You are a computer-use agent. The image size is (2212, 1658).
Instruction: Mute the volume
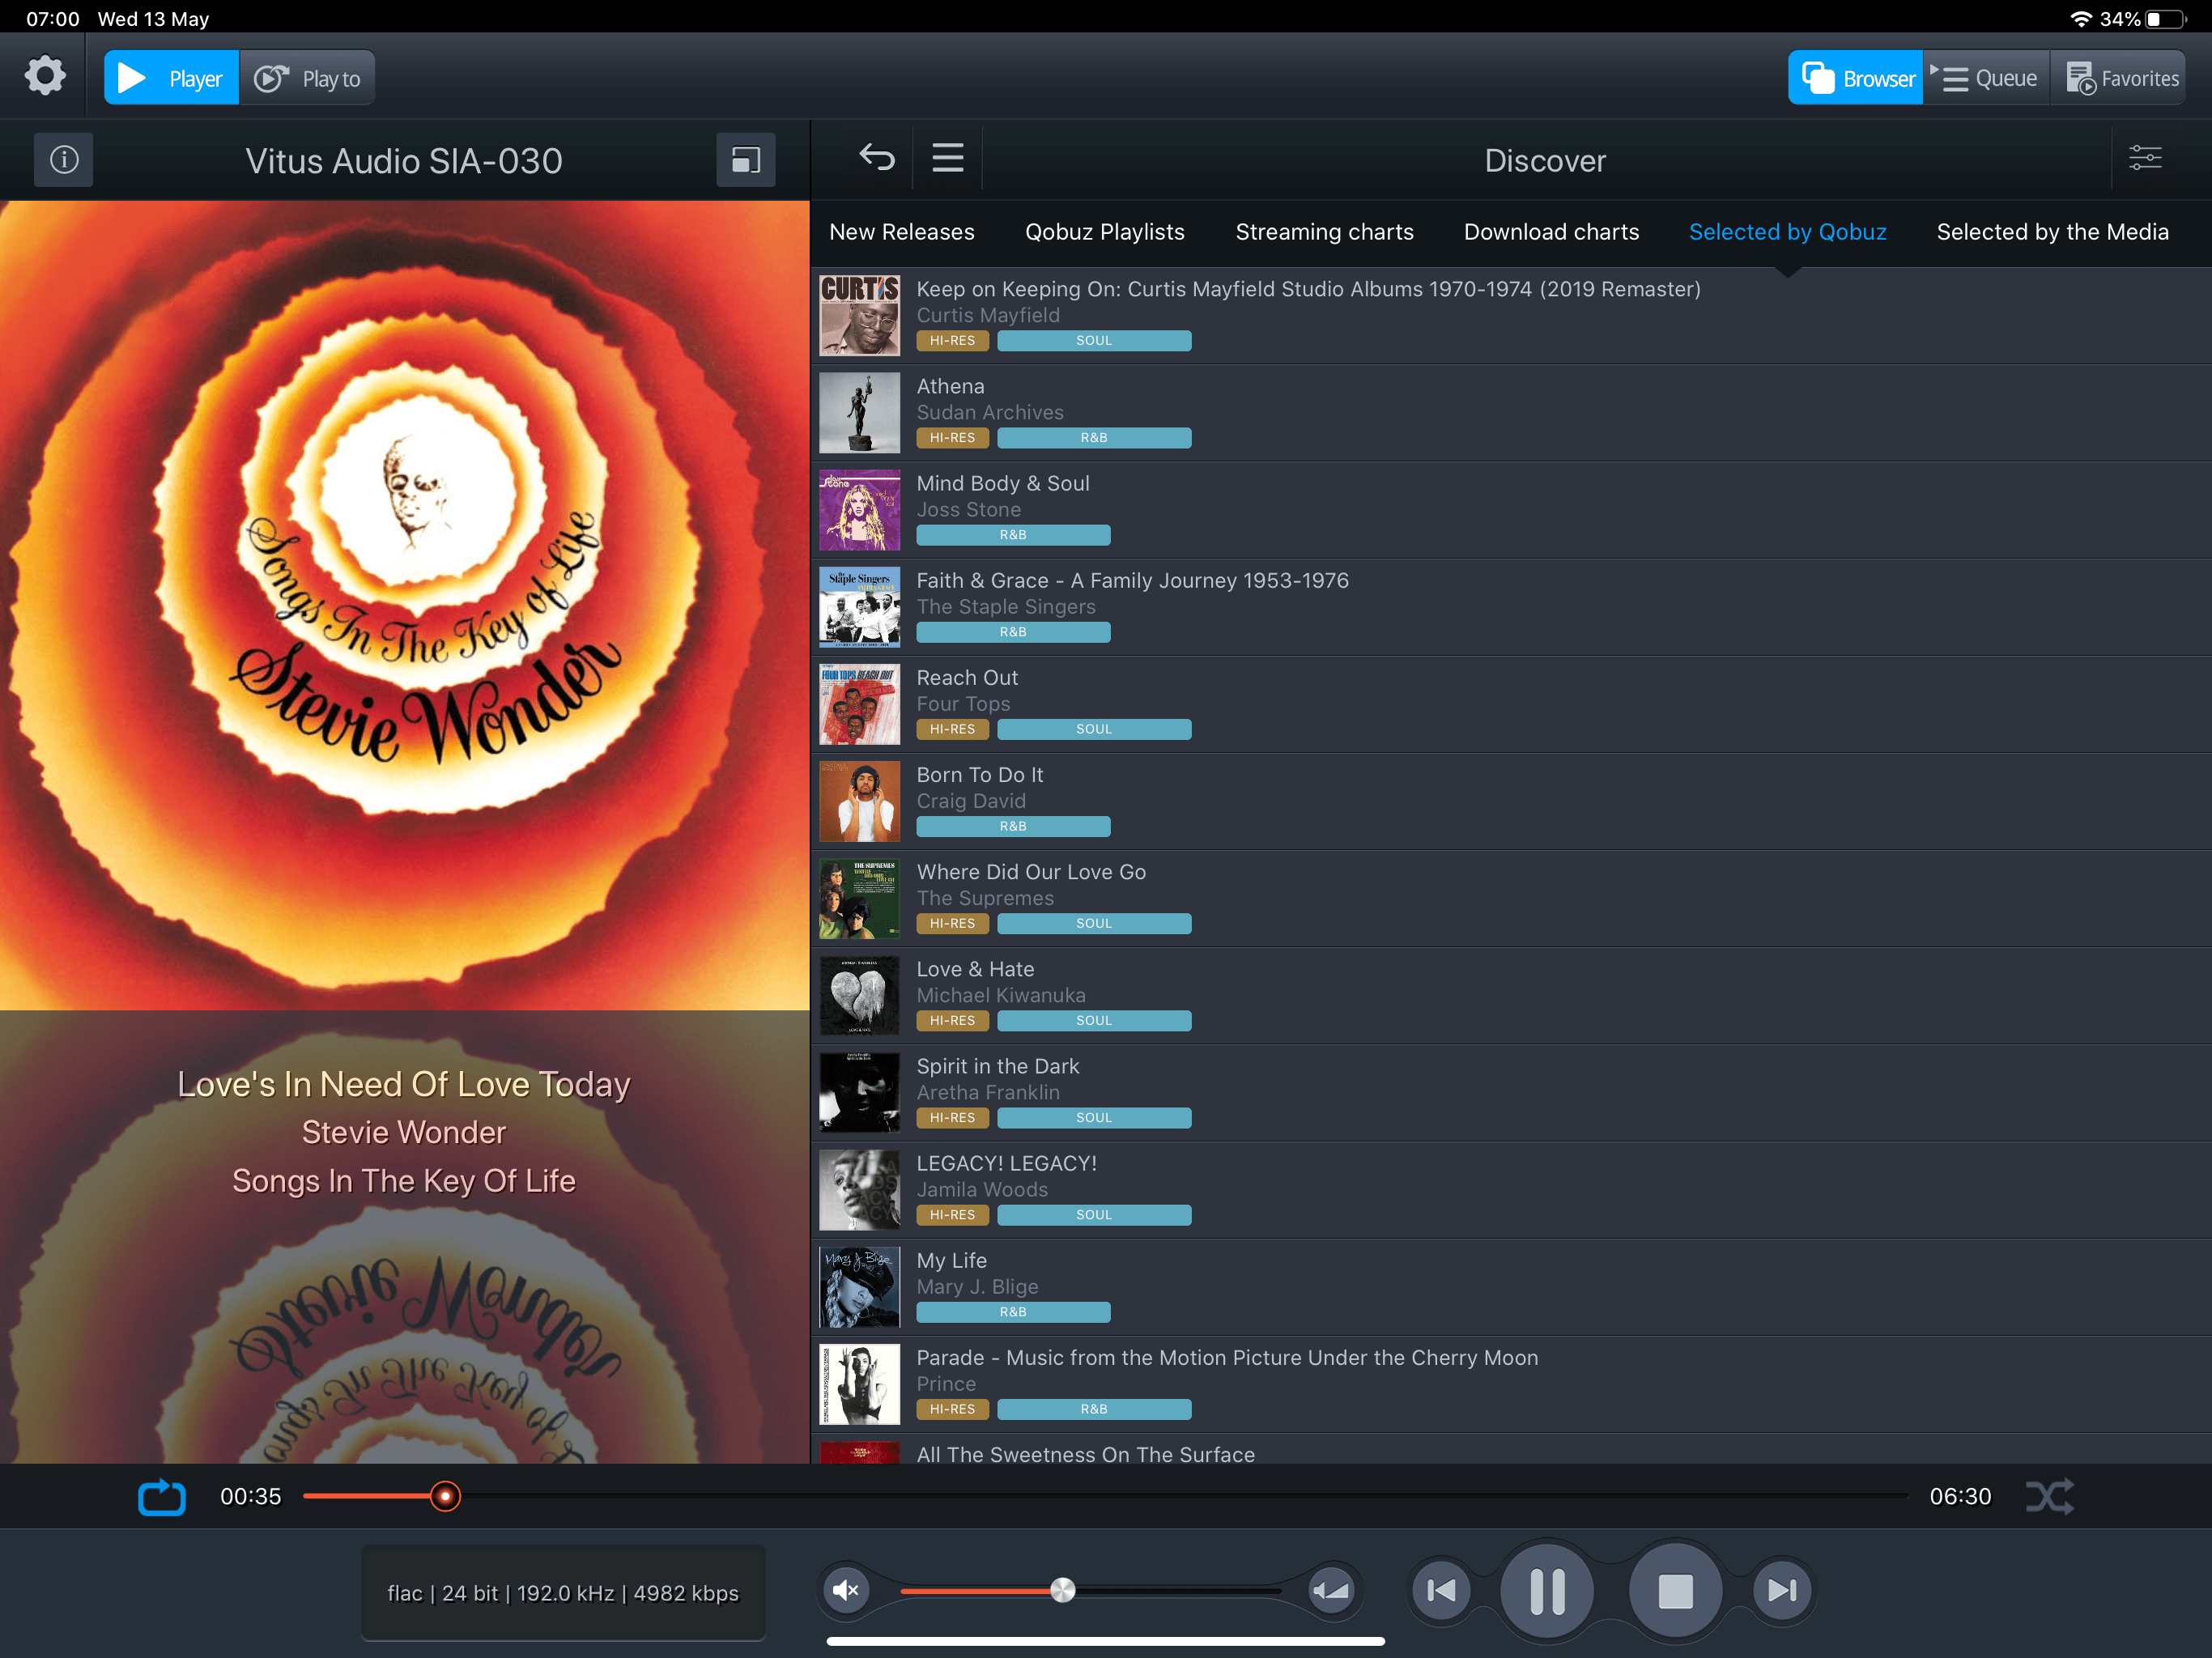click(x=846, y=1590)
